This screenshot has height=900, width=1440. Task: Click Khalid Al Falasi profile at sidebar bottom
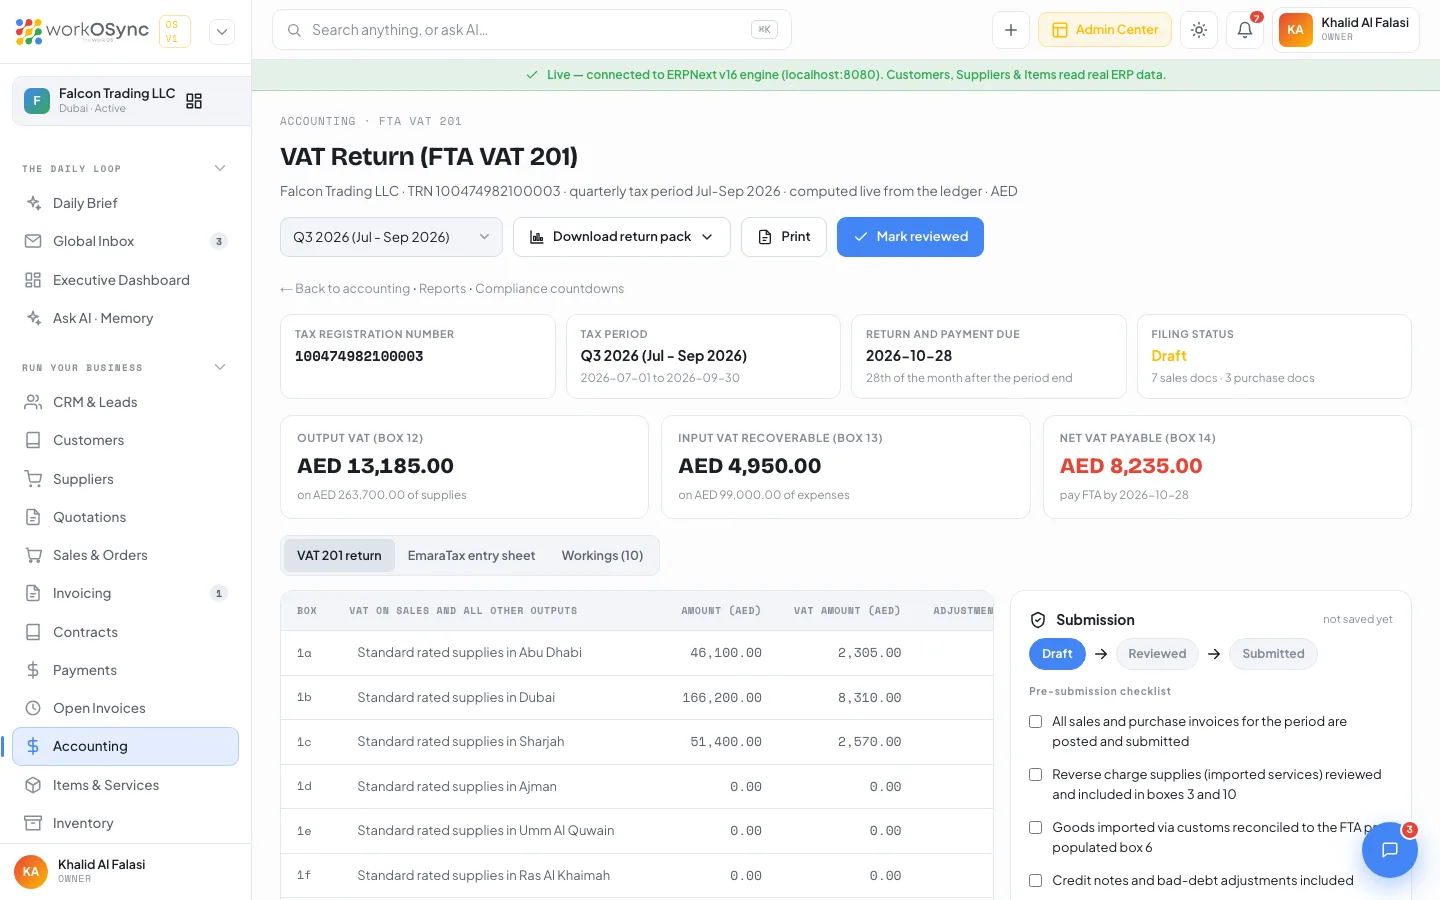pyautogui.click(x=125, y=871)
